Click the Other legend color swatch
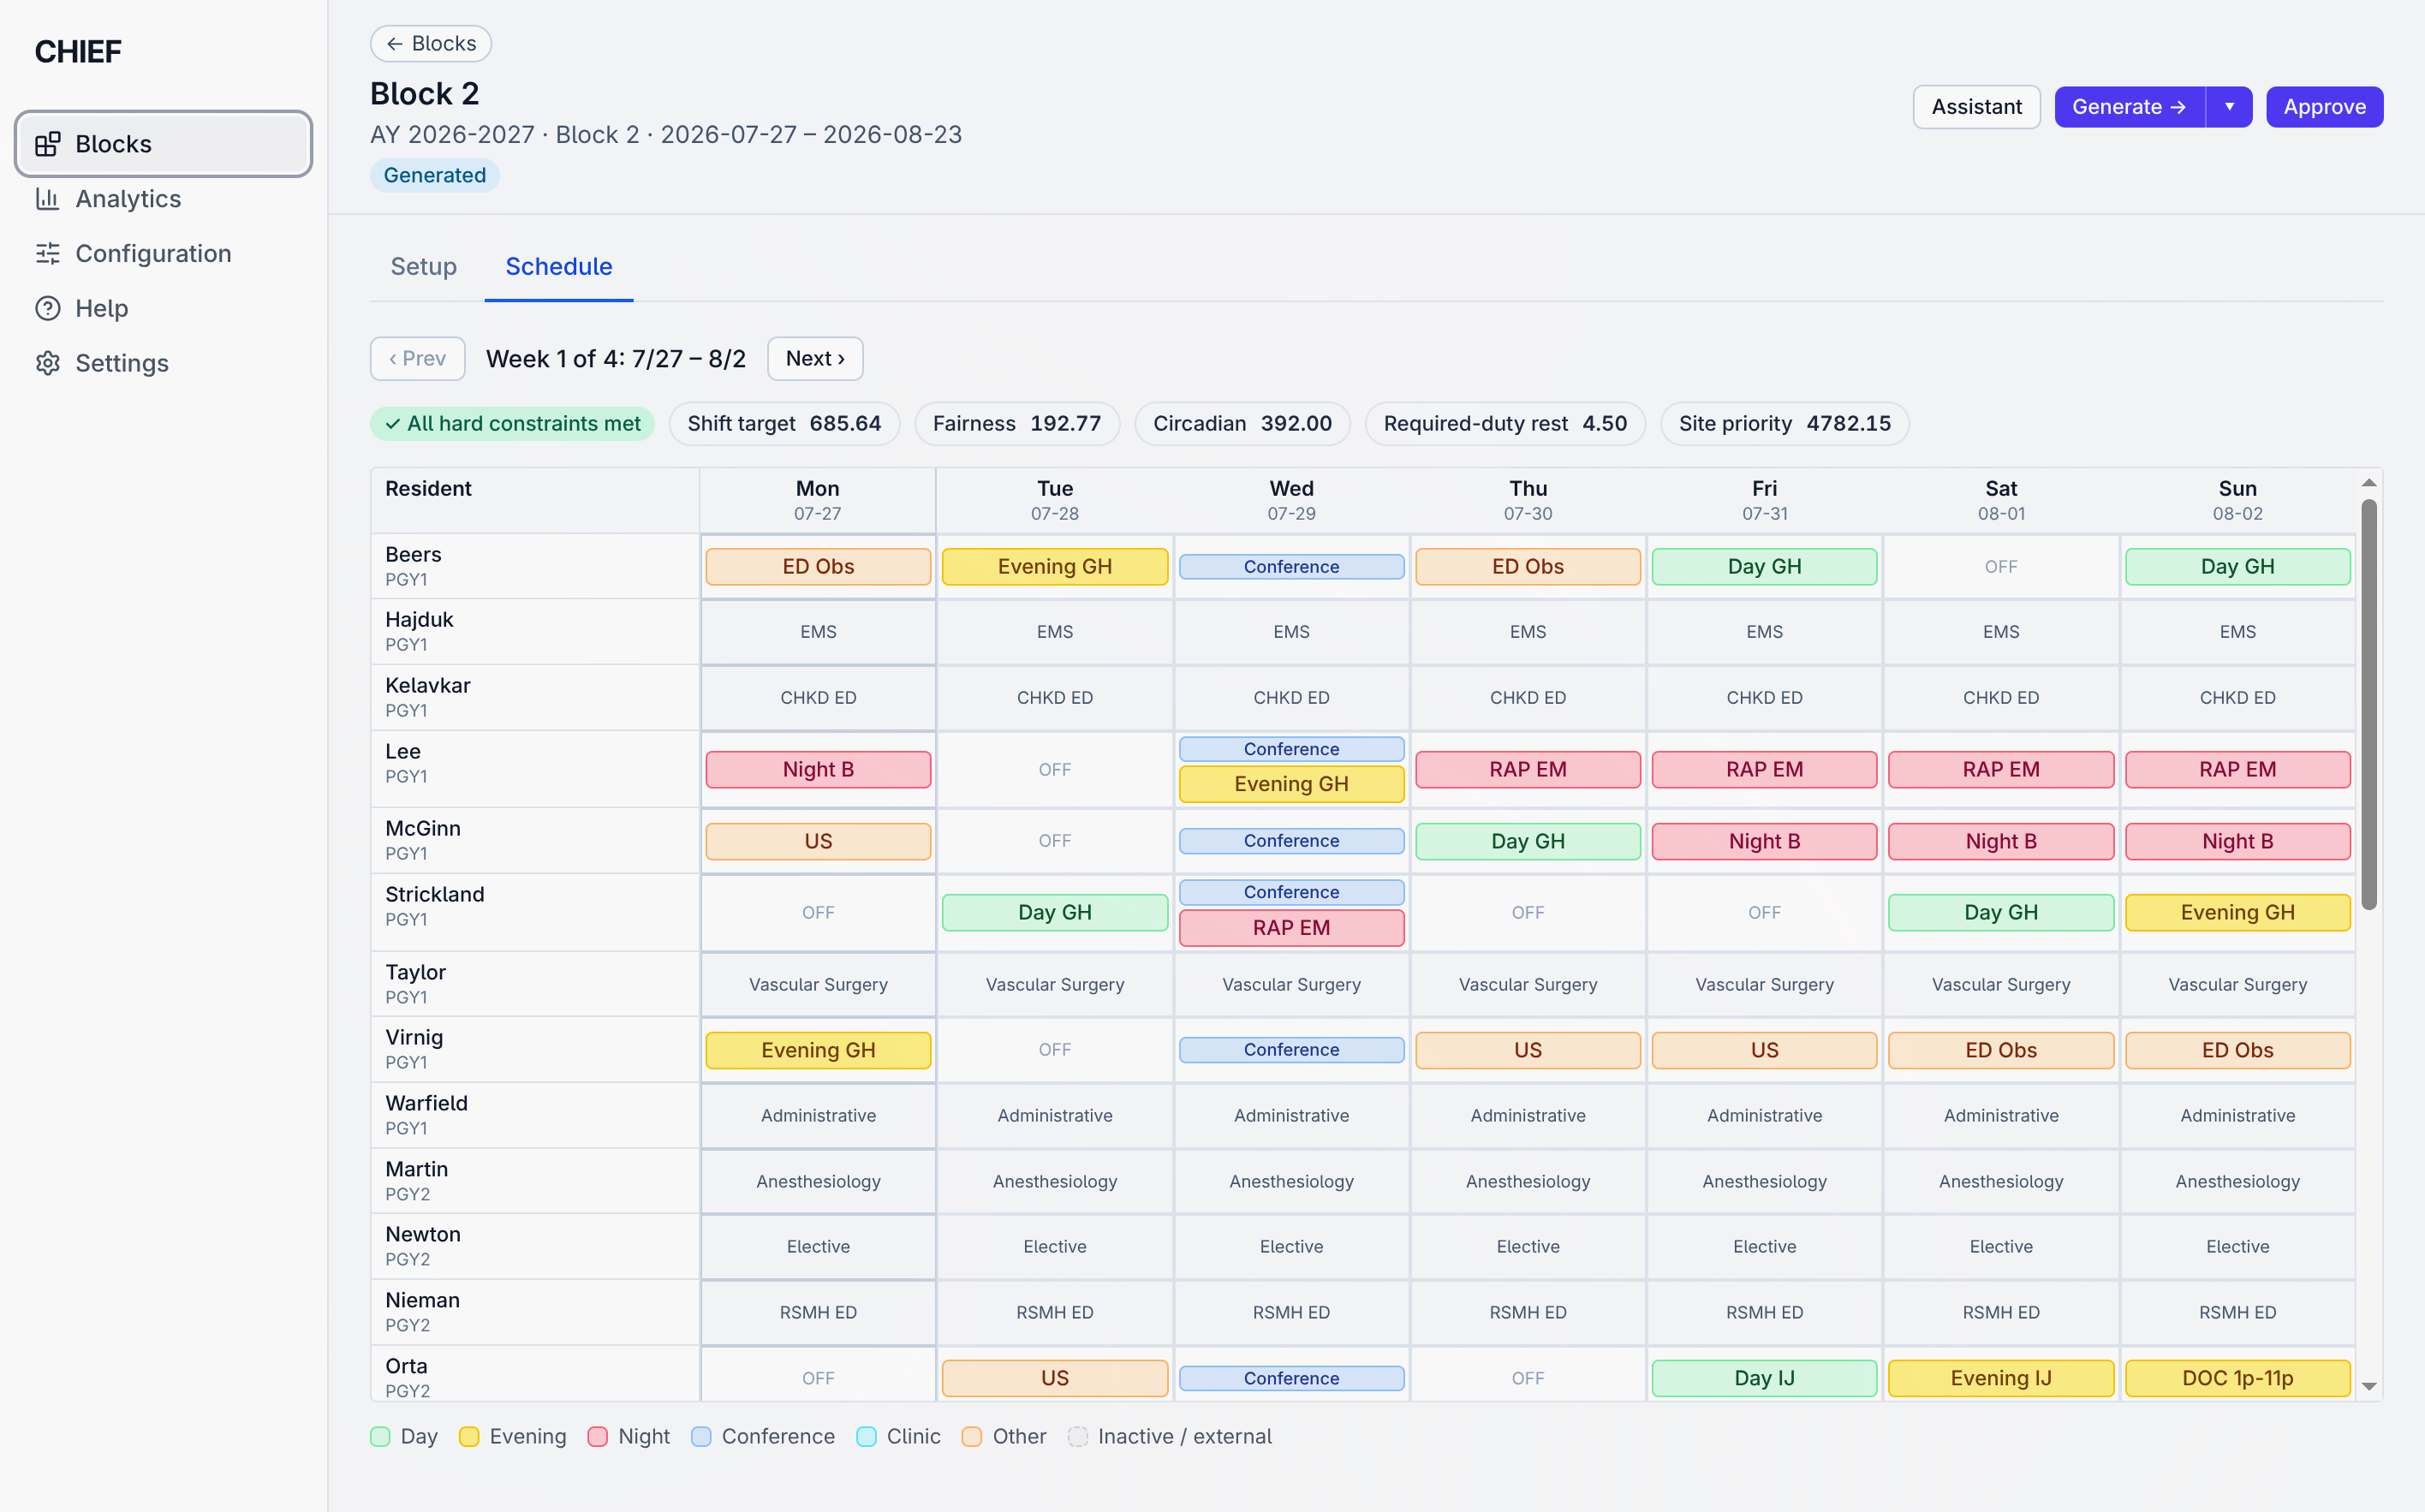 tap(972, 1437)
